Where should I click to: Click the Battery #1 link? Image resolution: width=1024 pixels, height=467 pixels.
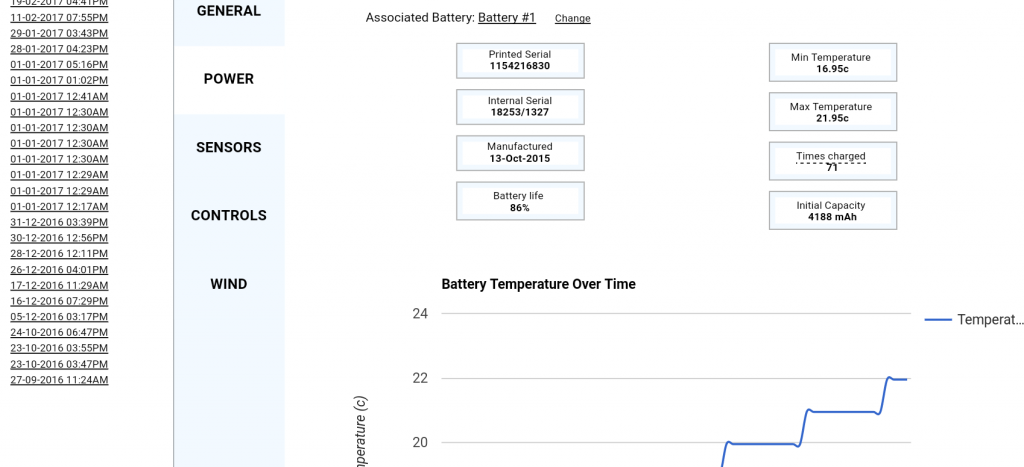(x=507, y=18)
